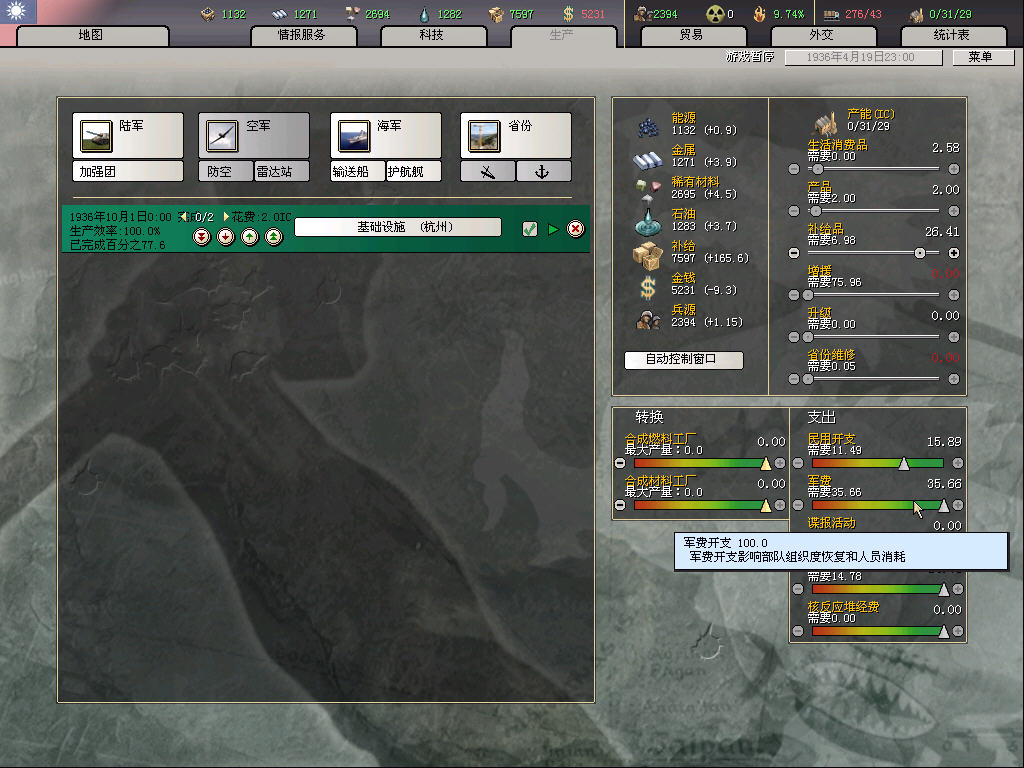Select the 基础设施 (杭州) production entry

397,227
